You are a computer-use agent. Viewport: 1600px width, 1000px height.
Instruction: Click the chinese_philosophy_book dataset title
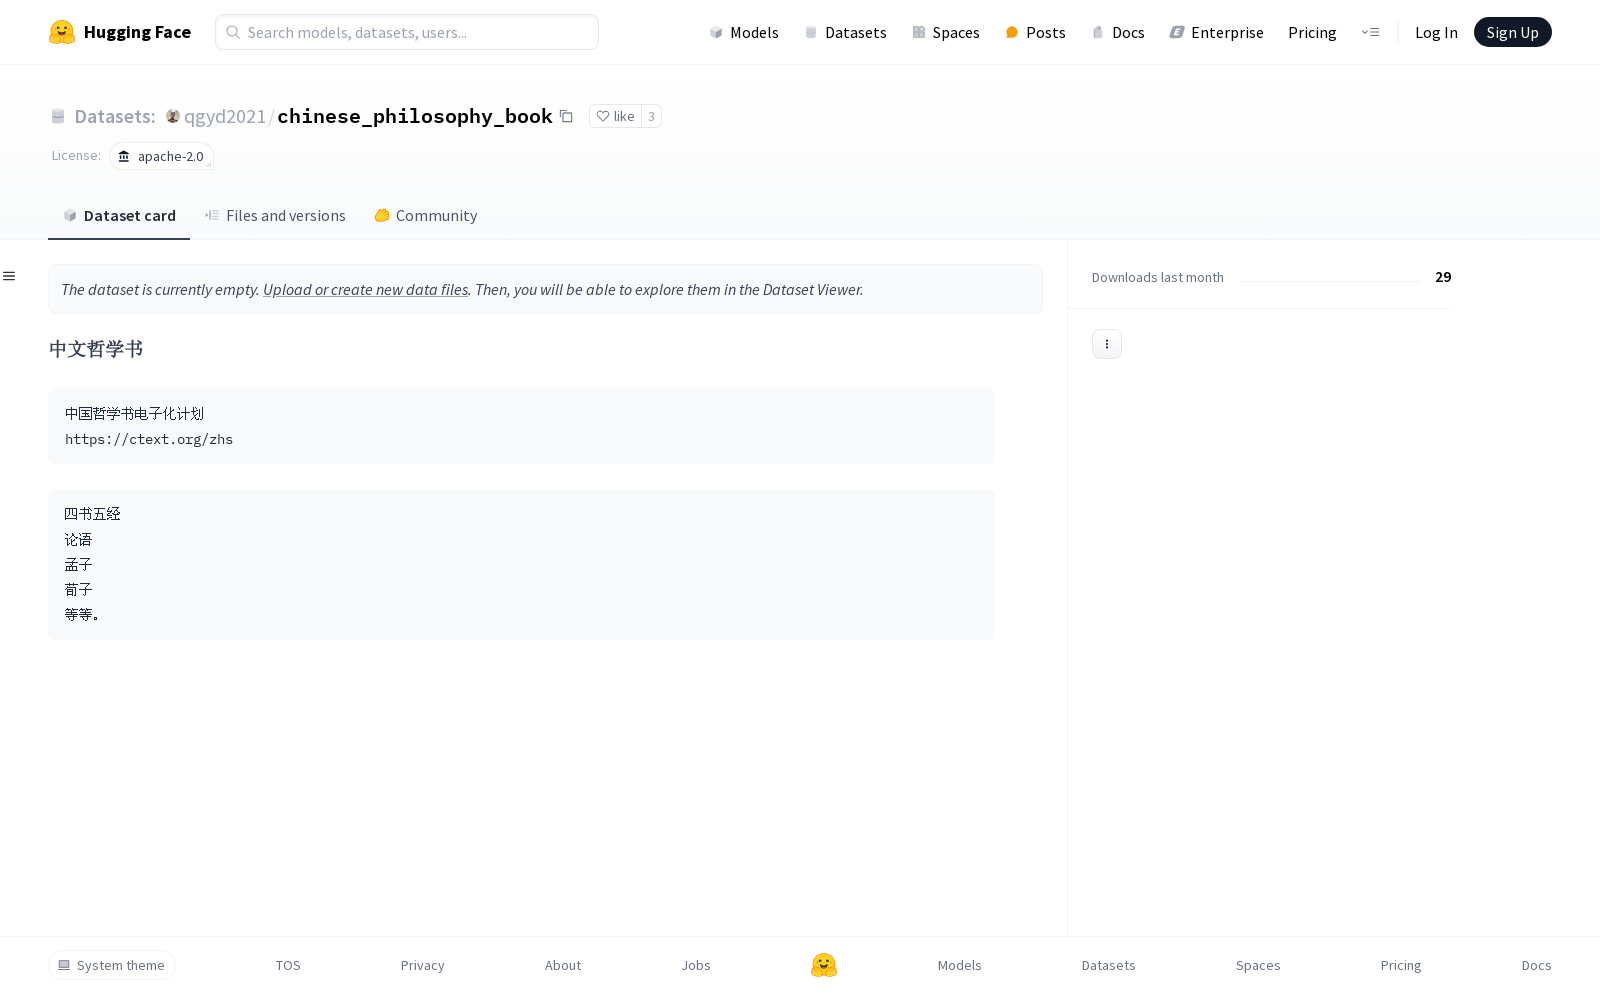click(x=414, y=116)
